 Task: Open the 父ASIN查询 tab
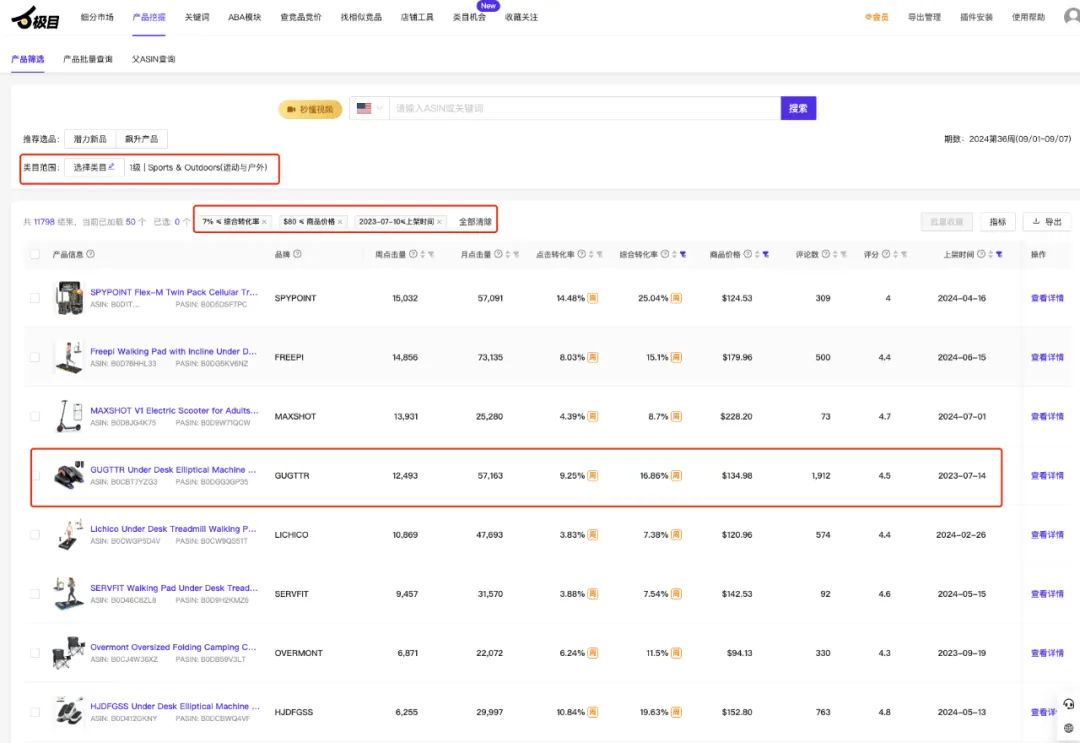pos(154,59)
